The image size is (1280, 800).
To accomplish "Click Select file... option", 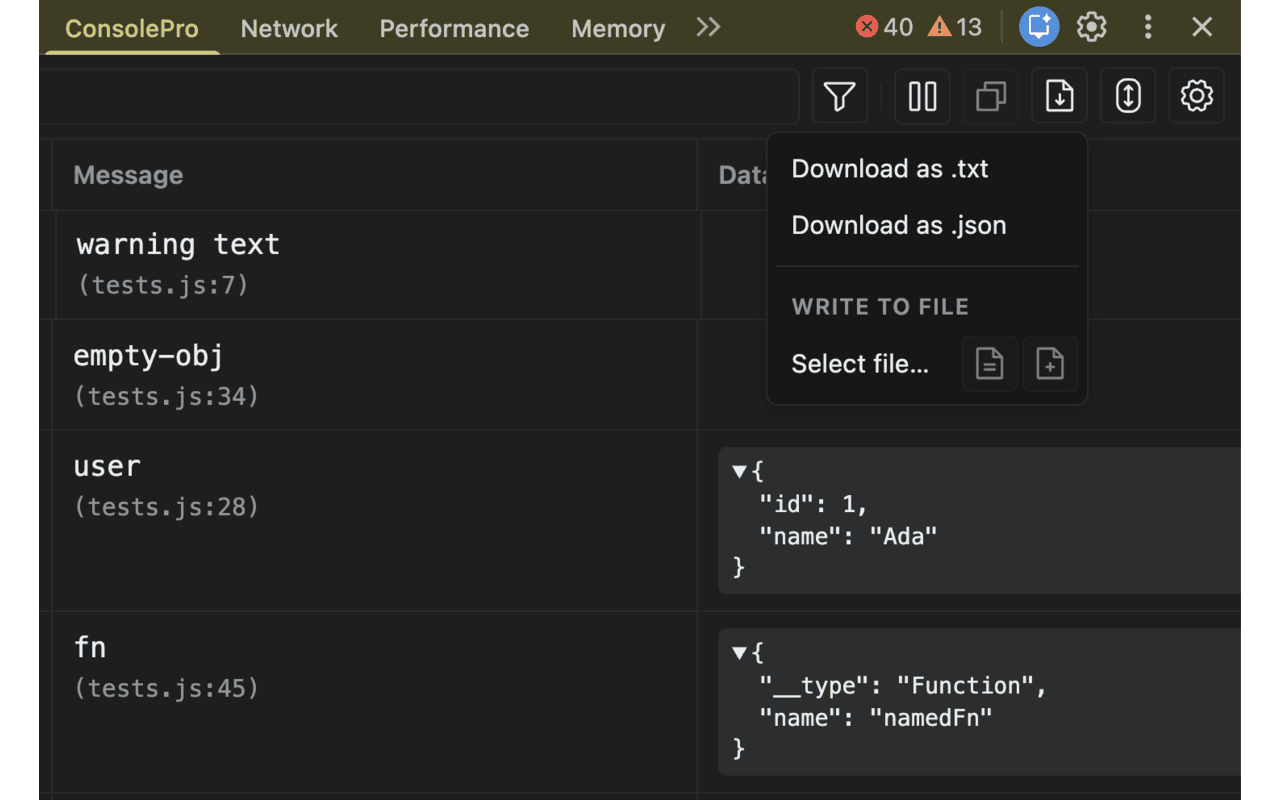I will pos(860,364).
